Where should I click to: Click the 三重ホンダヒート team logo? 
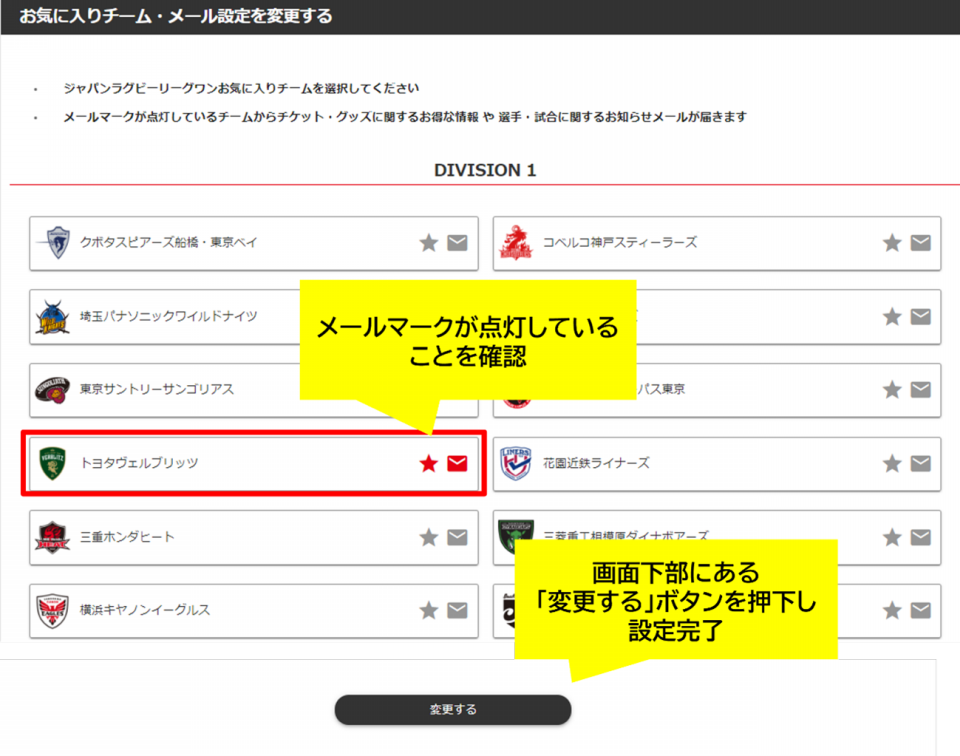52,537
